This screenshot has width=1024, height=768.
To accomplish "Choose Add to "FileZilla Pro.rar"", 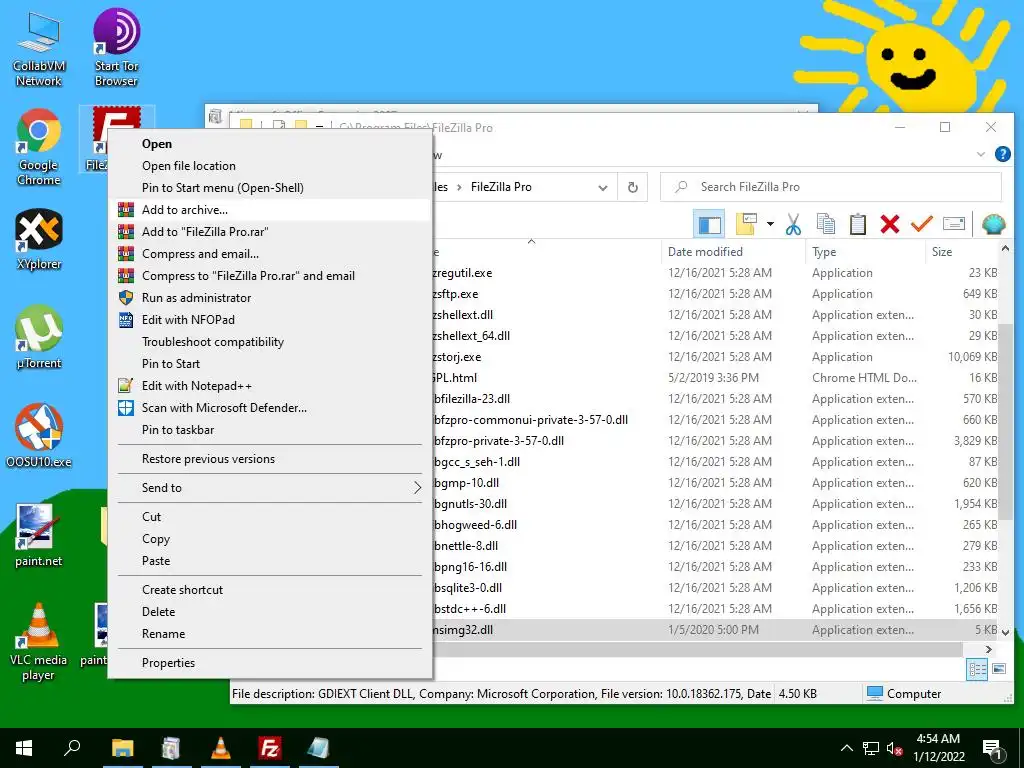I will (x=270, y=232).
